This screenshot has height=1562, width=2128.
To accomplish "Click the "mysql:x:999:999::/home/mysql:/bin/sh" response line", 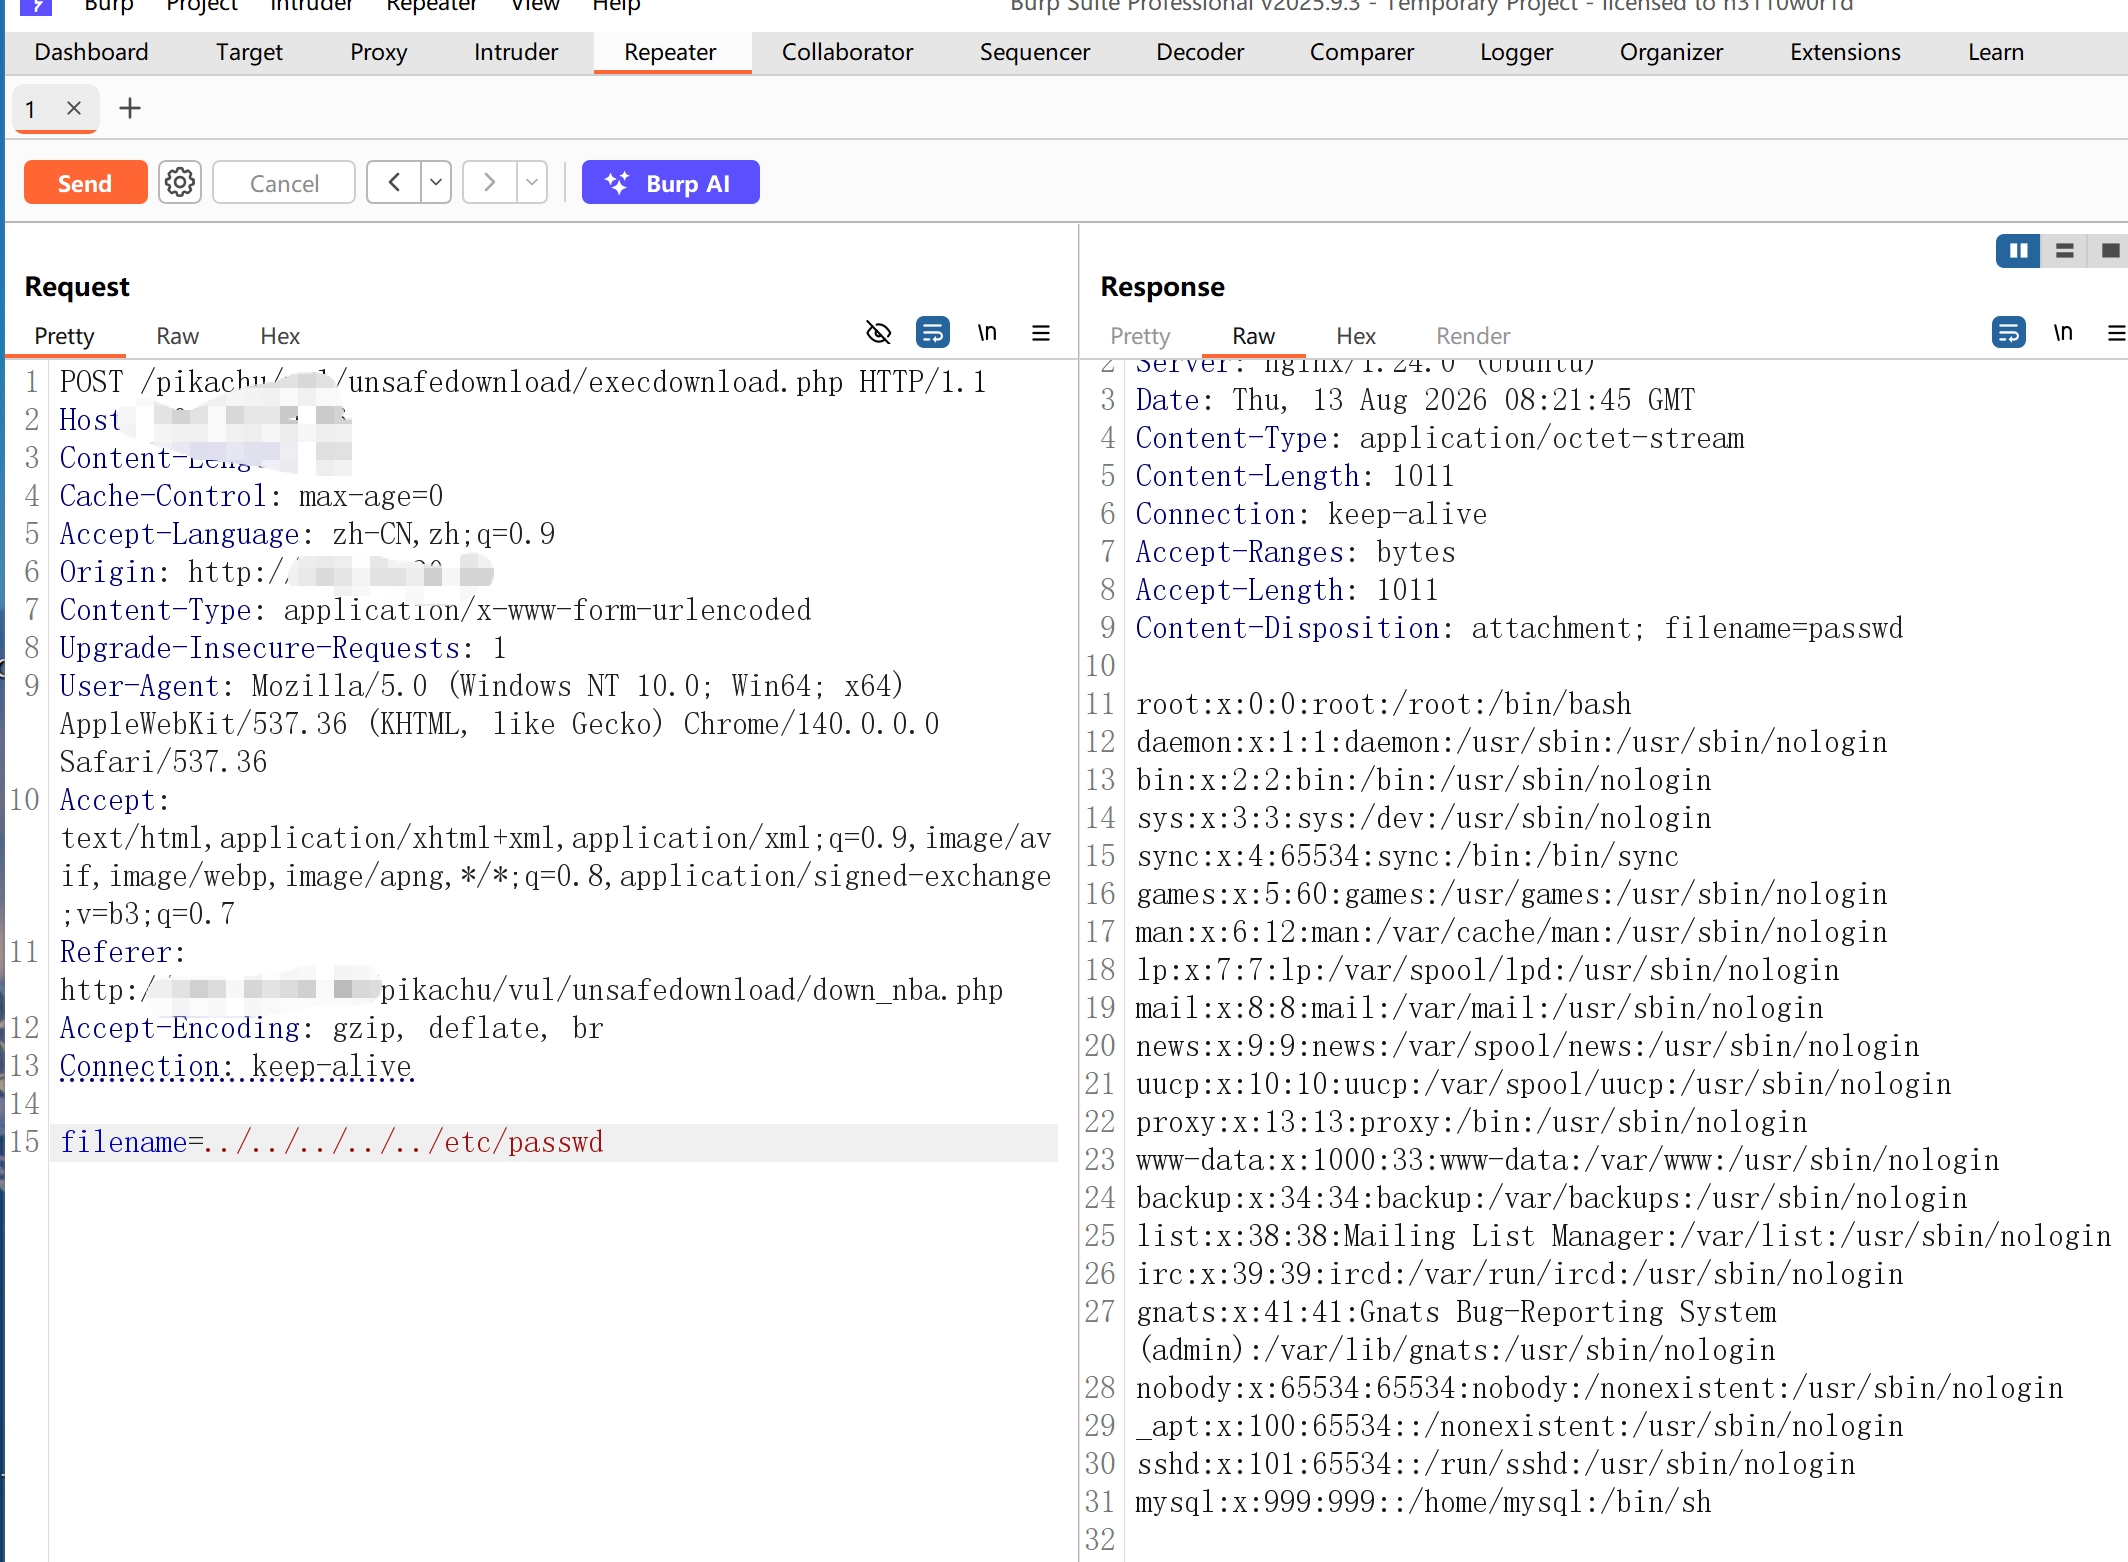I will click(1424, 1502).
